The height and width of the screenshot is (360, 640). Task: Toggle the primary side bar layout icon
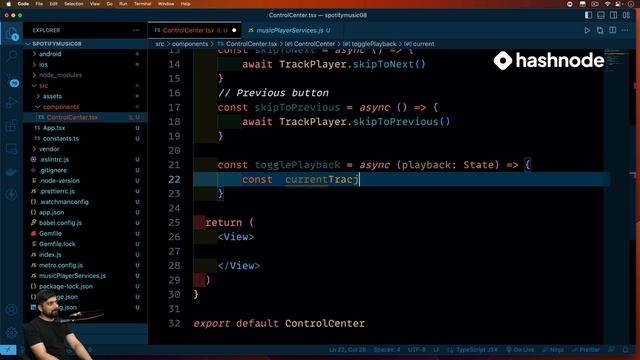coord(588,15)
